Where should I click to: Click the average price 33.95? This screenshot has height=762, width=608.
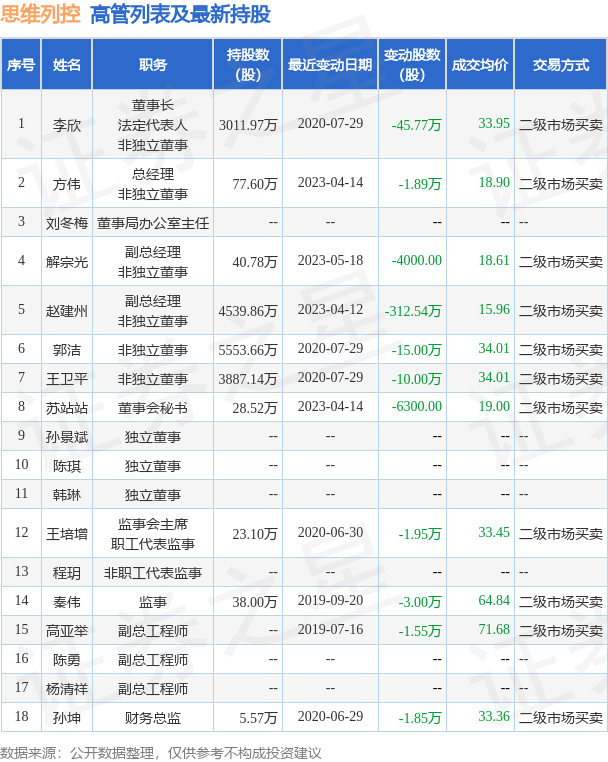494,123
